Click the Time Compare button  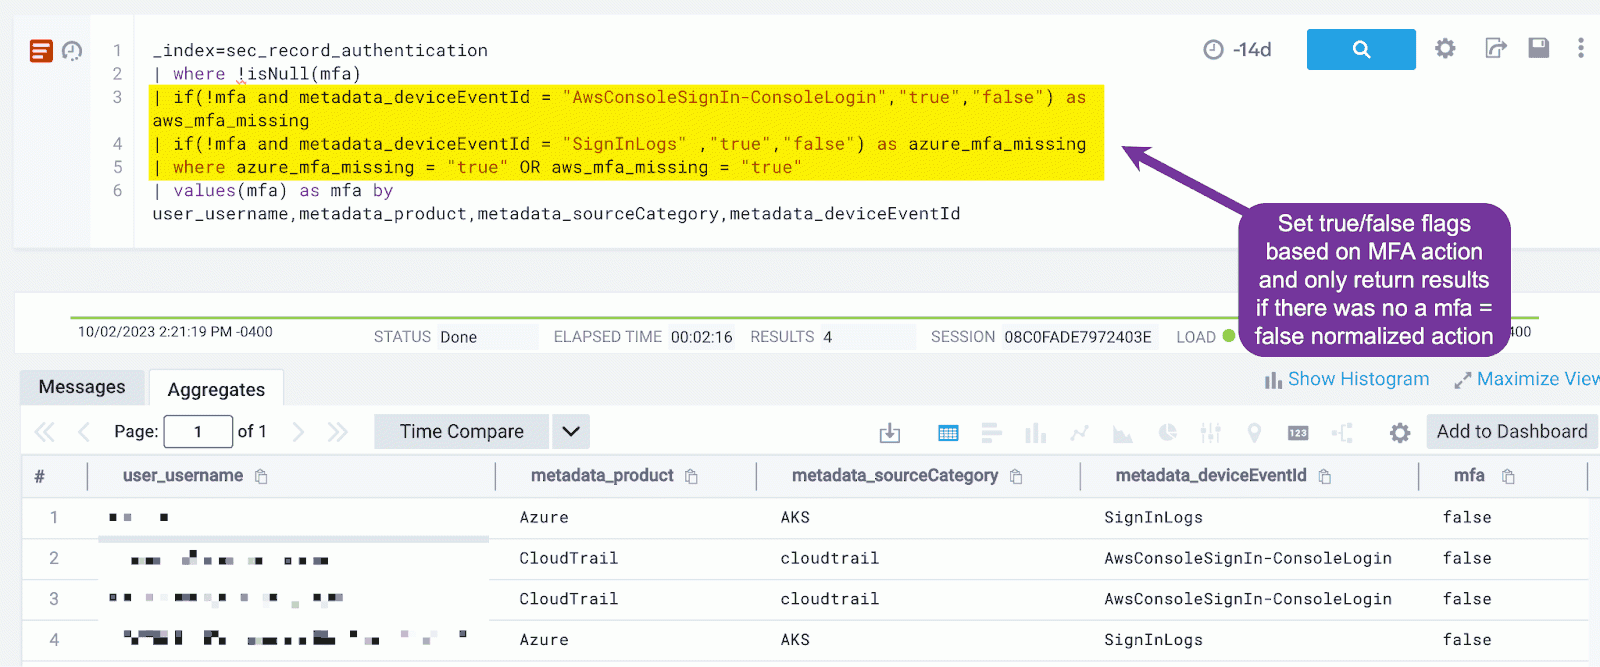461,432
